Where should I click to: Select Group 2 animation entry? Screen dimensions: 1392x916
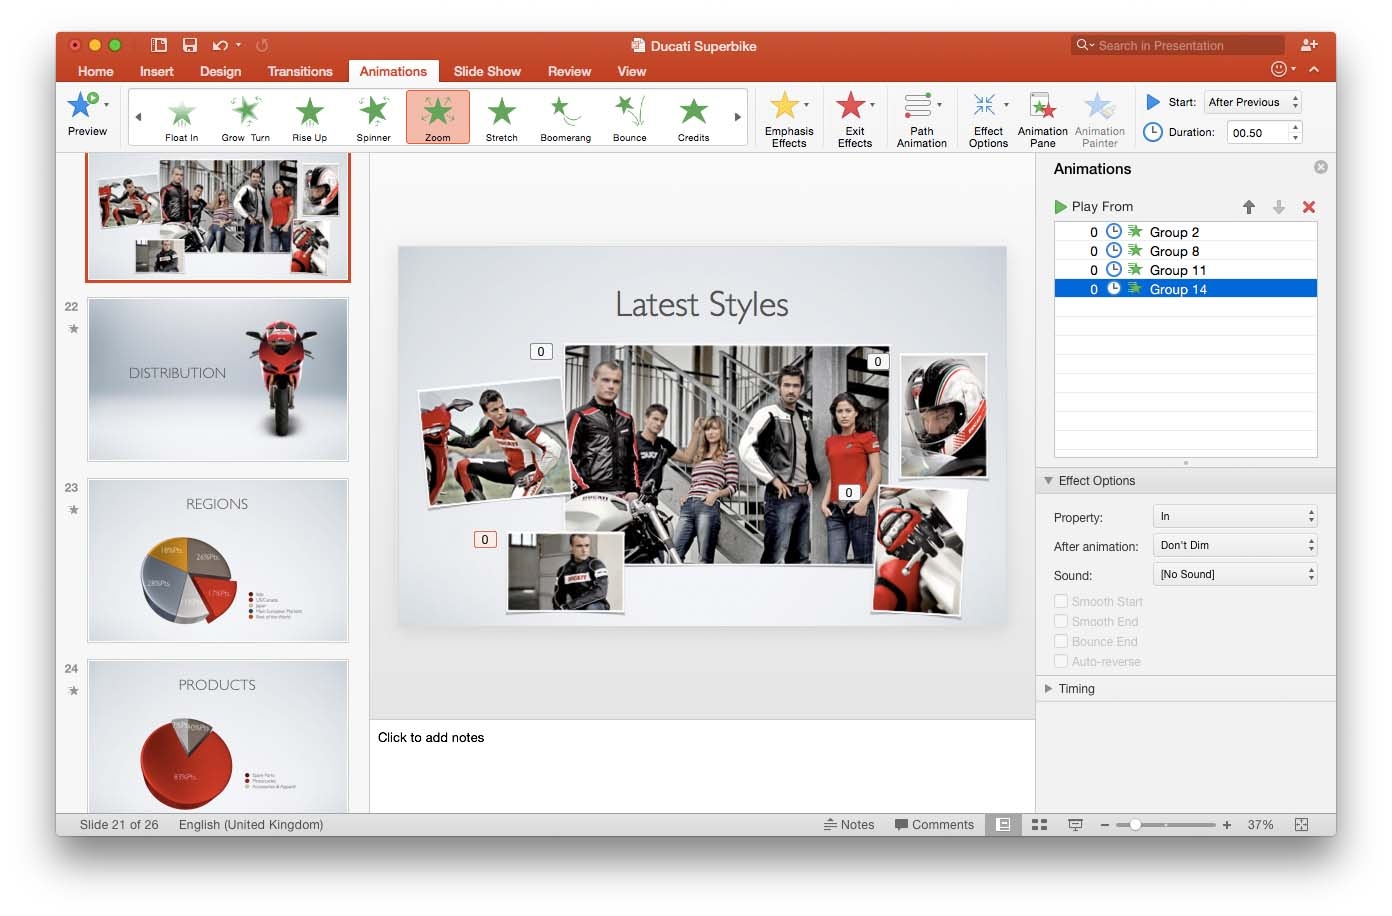pos(1185,232)
